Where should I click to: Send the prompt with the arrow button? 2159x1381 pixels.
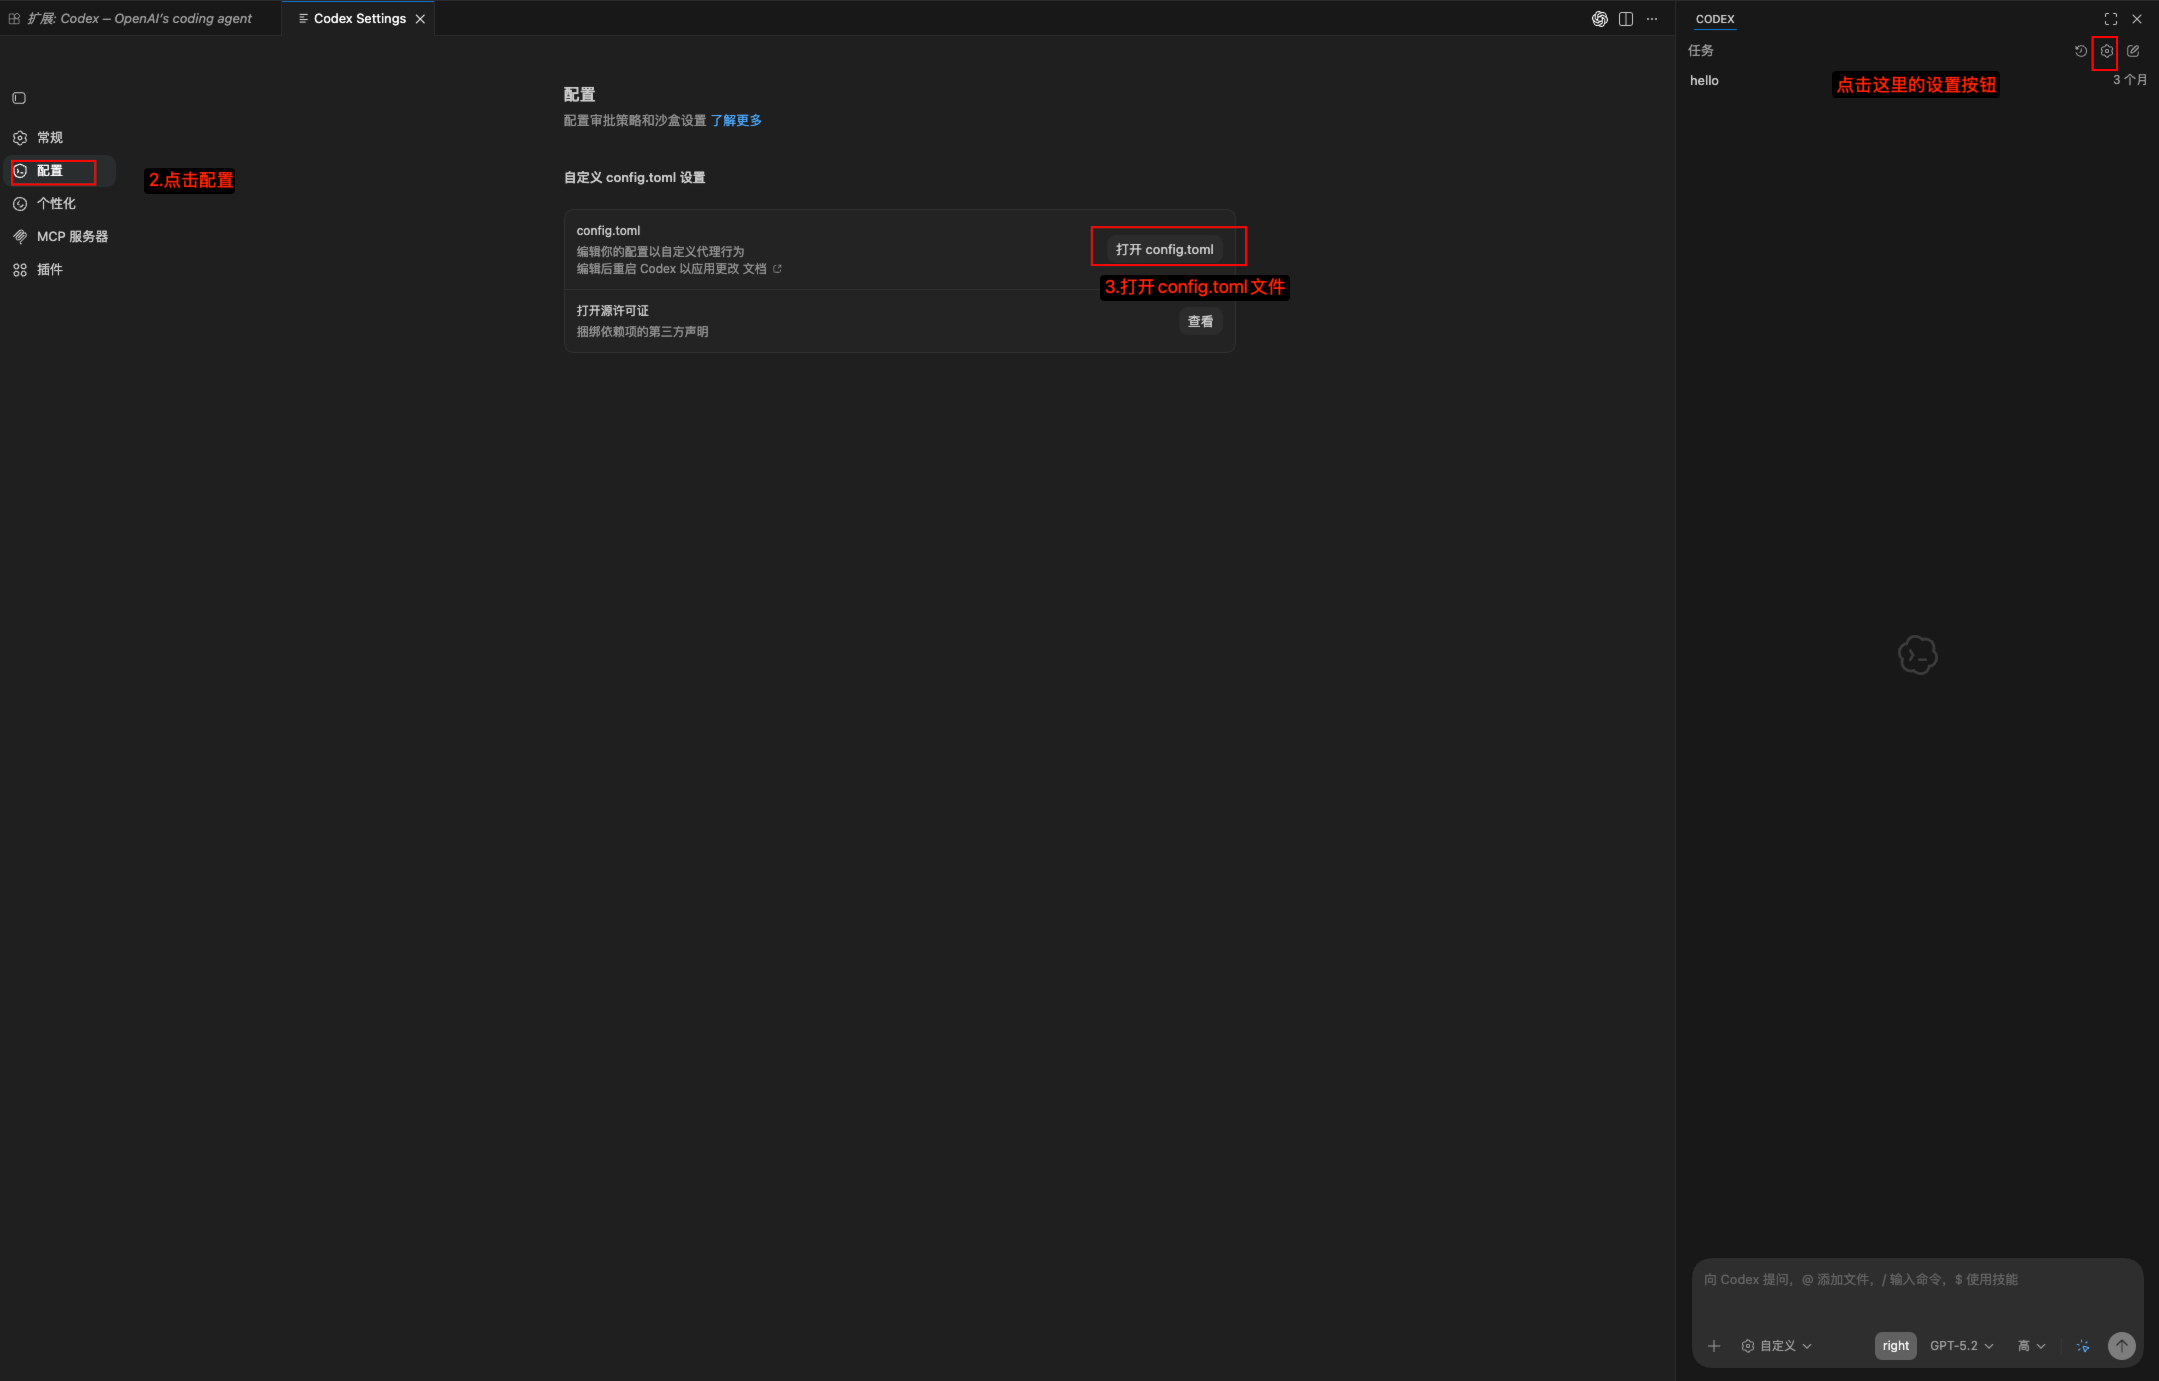pyautogui.click(x=2122, y=1346)
